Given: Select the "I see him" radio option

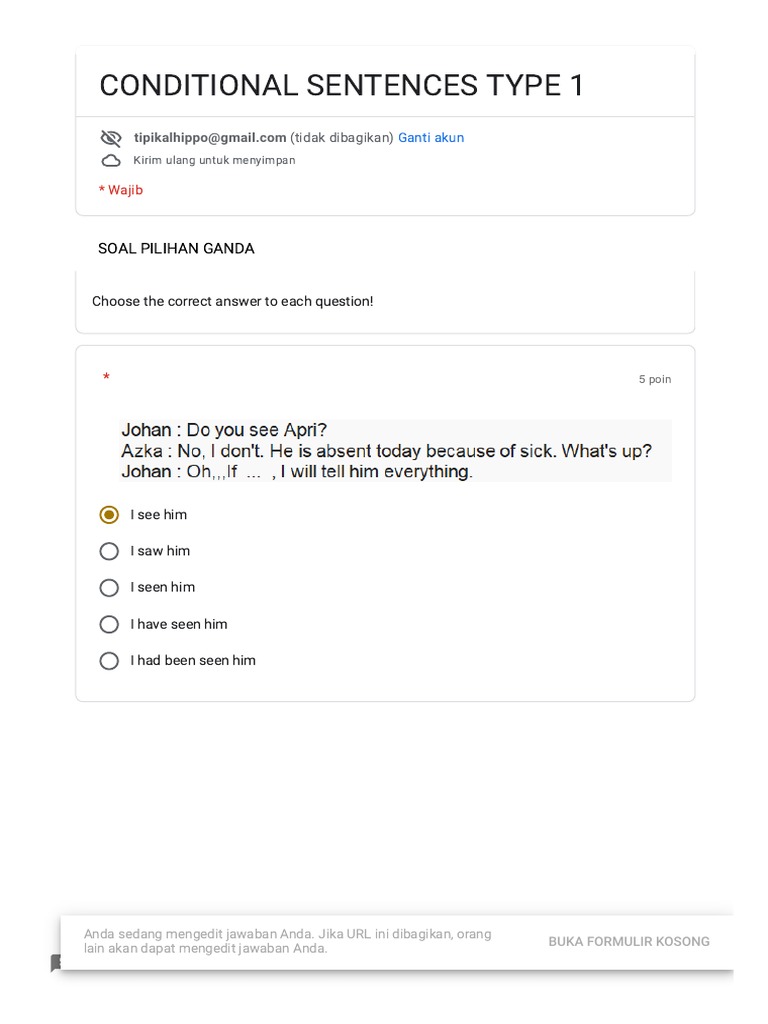Looking at the screenshot, I should point(109,515).
